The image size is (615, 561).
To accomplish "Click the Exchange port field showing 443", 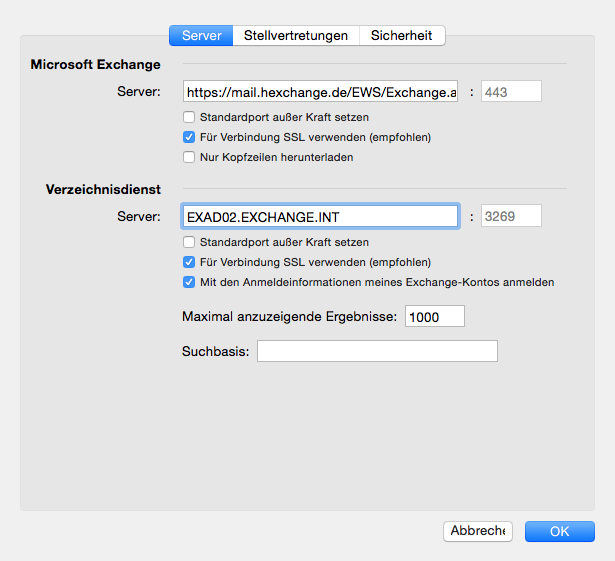I will (x=511, y=92).
